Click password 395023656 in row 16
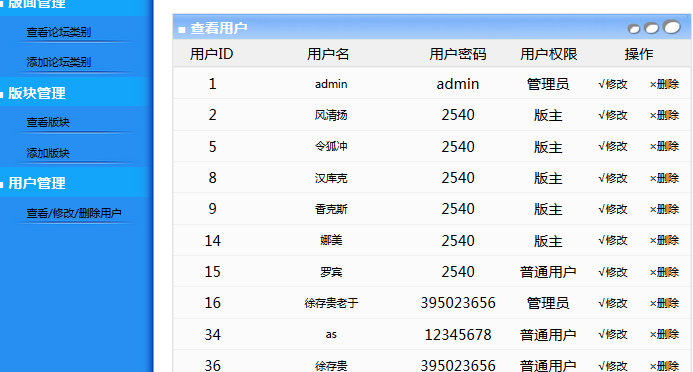Screen dimensions: 693x372 458,303
